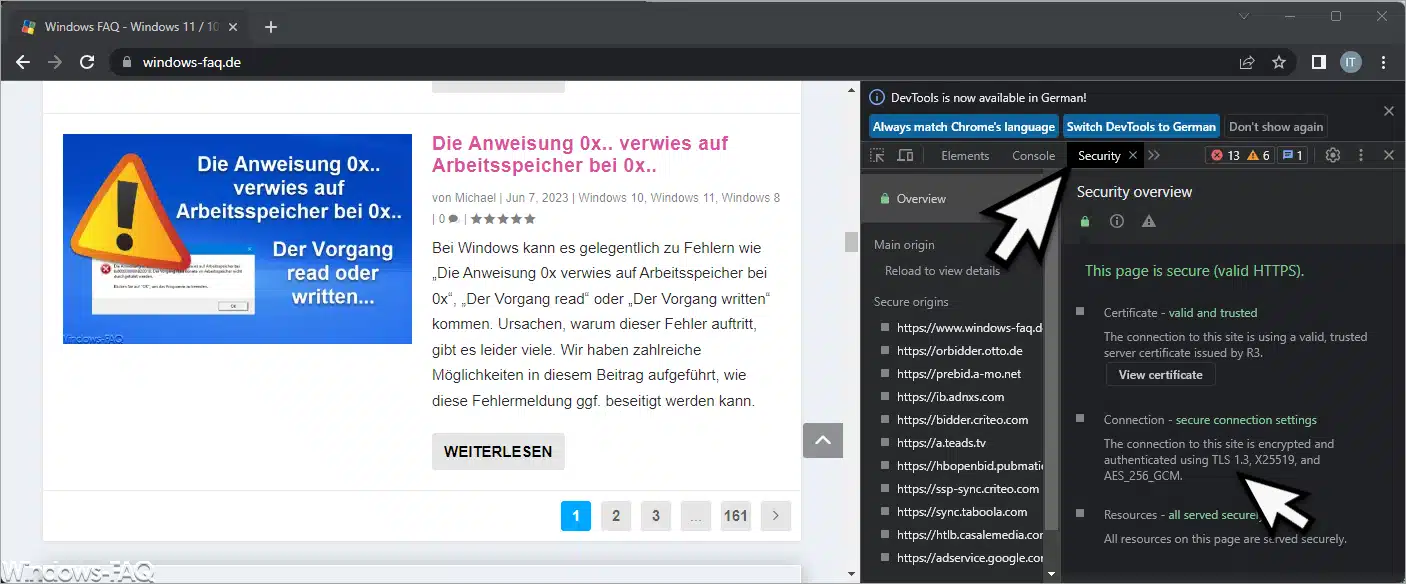Go back to the previous page
This screenshot has height=584, width=1406.
(x=23, y=62)
